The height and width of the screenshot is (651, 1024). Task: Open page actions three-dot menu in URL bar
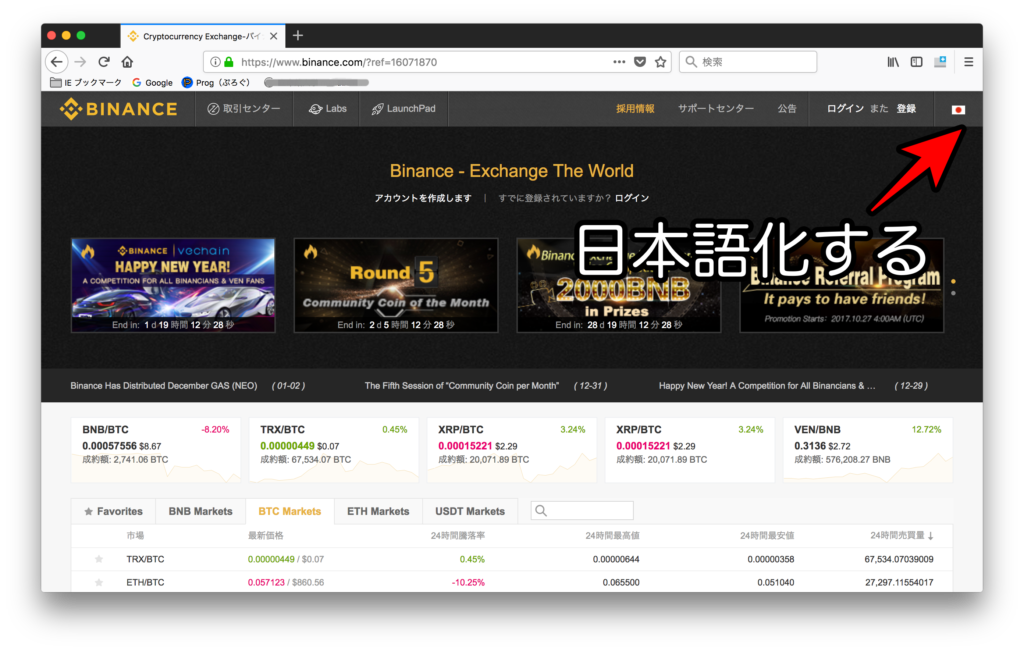pos(619,62)
